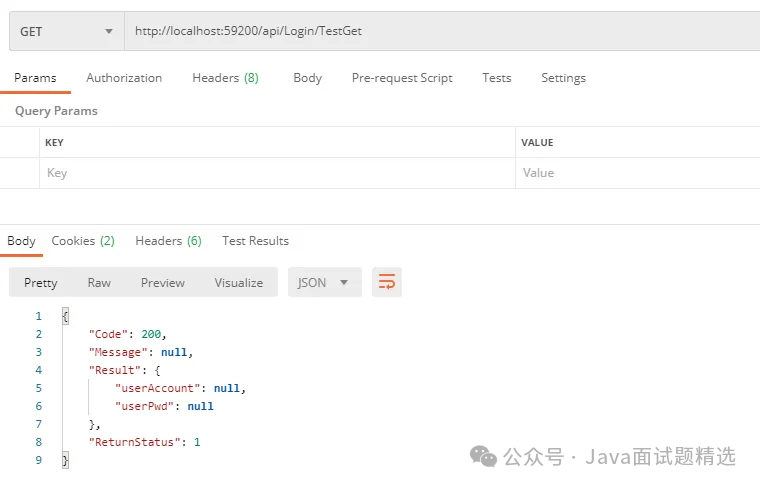Viewport: 760px width, 487px height.
Task: Open Test Results tab
Action: [255, 241]
